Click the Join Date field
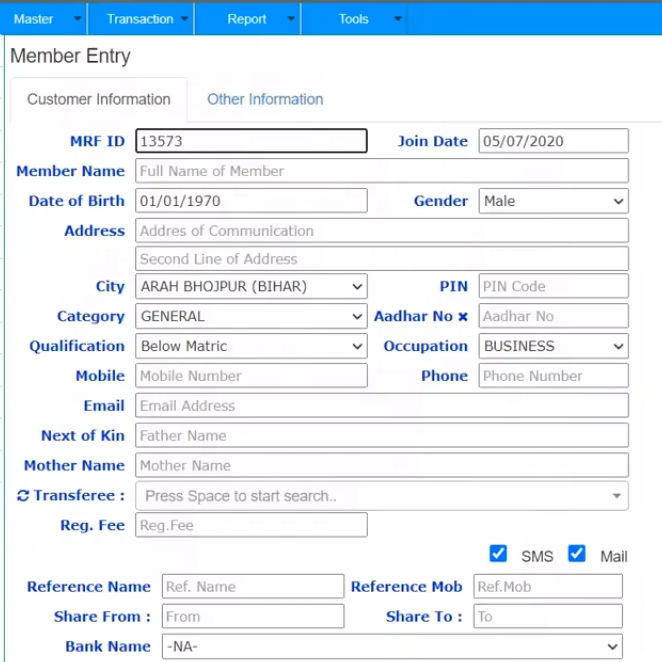Screen dimensions: 662x662 (x=553, y=141)
